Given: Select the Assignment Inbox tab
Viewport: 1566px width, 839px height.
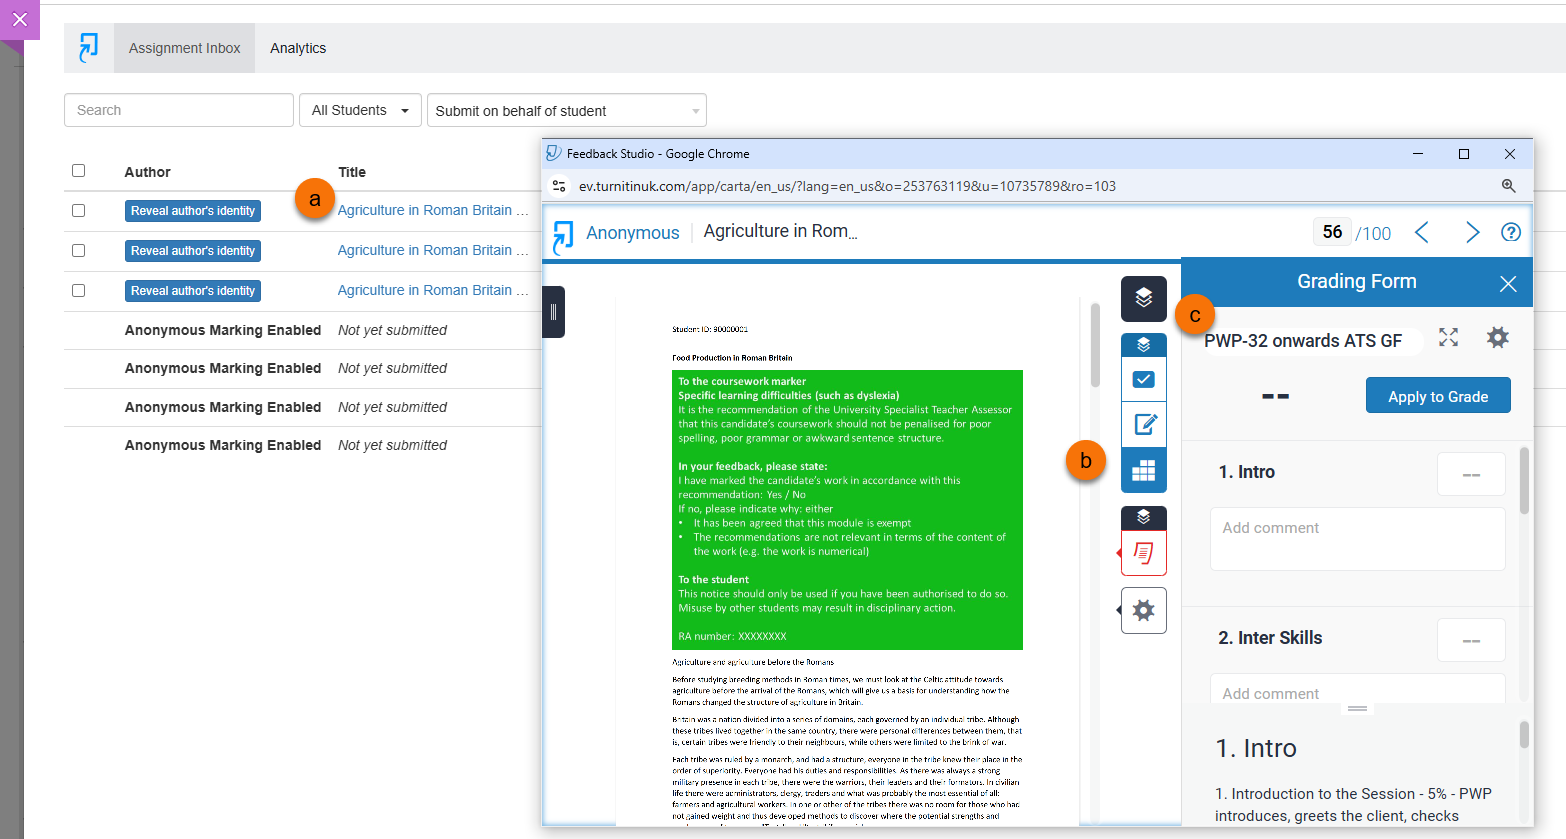Looking at the screenshot, I should point(184,48).
